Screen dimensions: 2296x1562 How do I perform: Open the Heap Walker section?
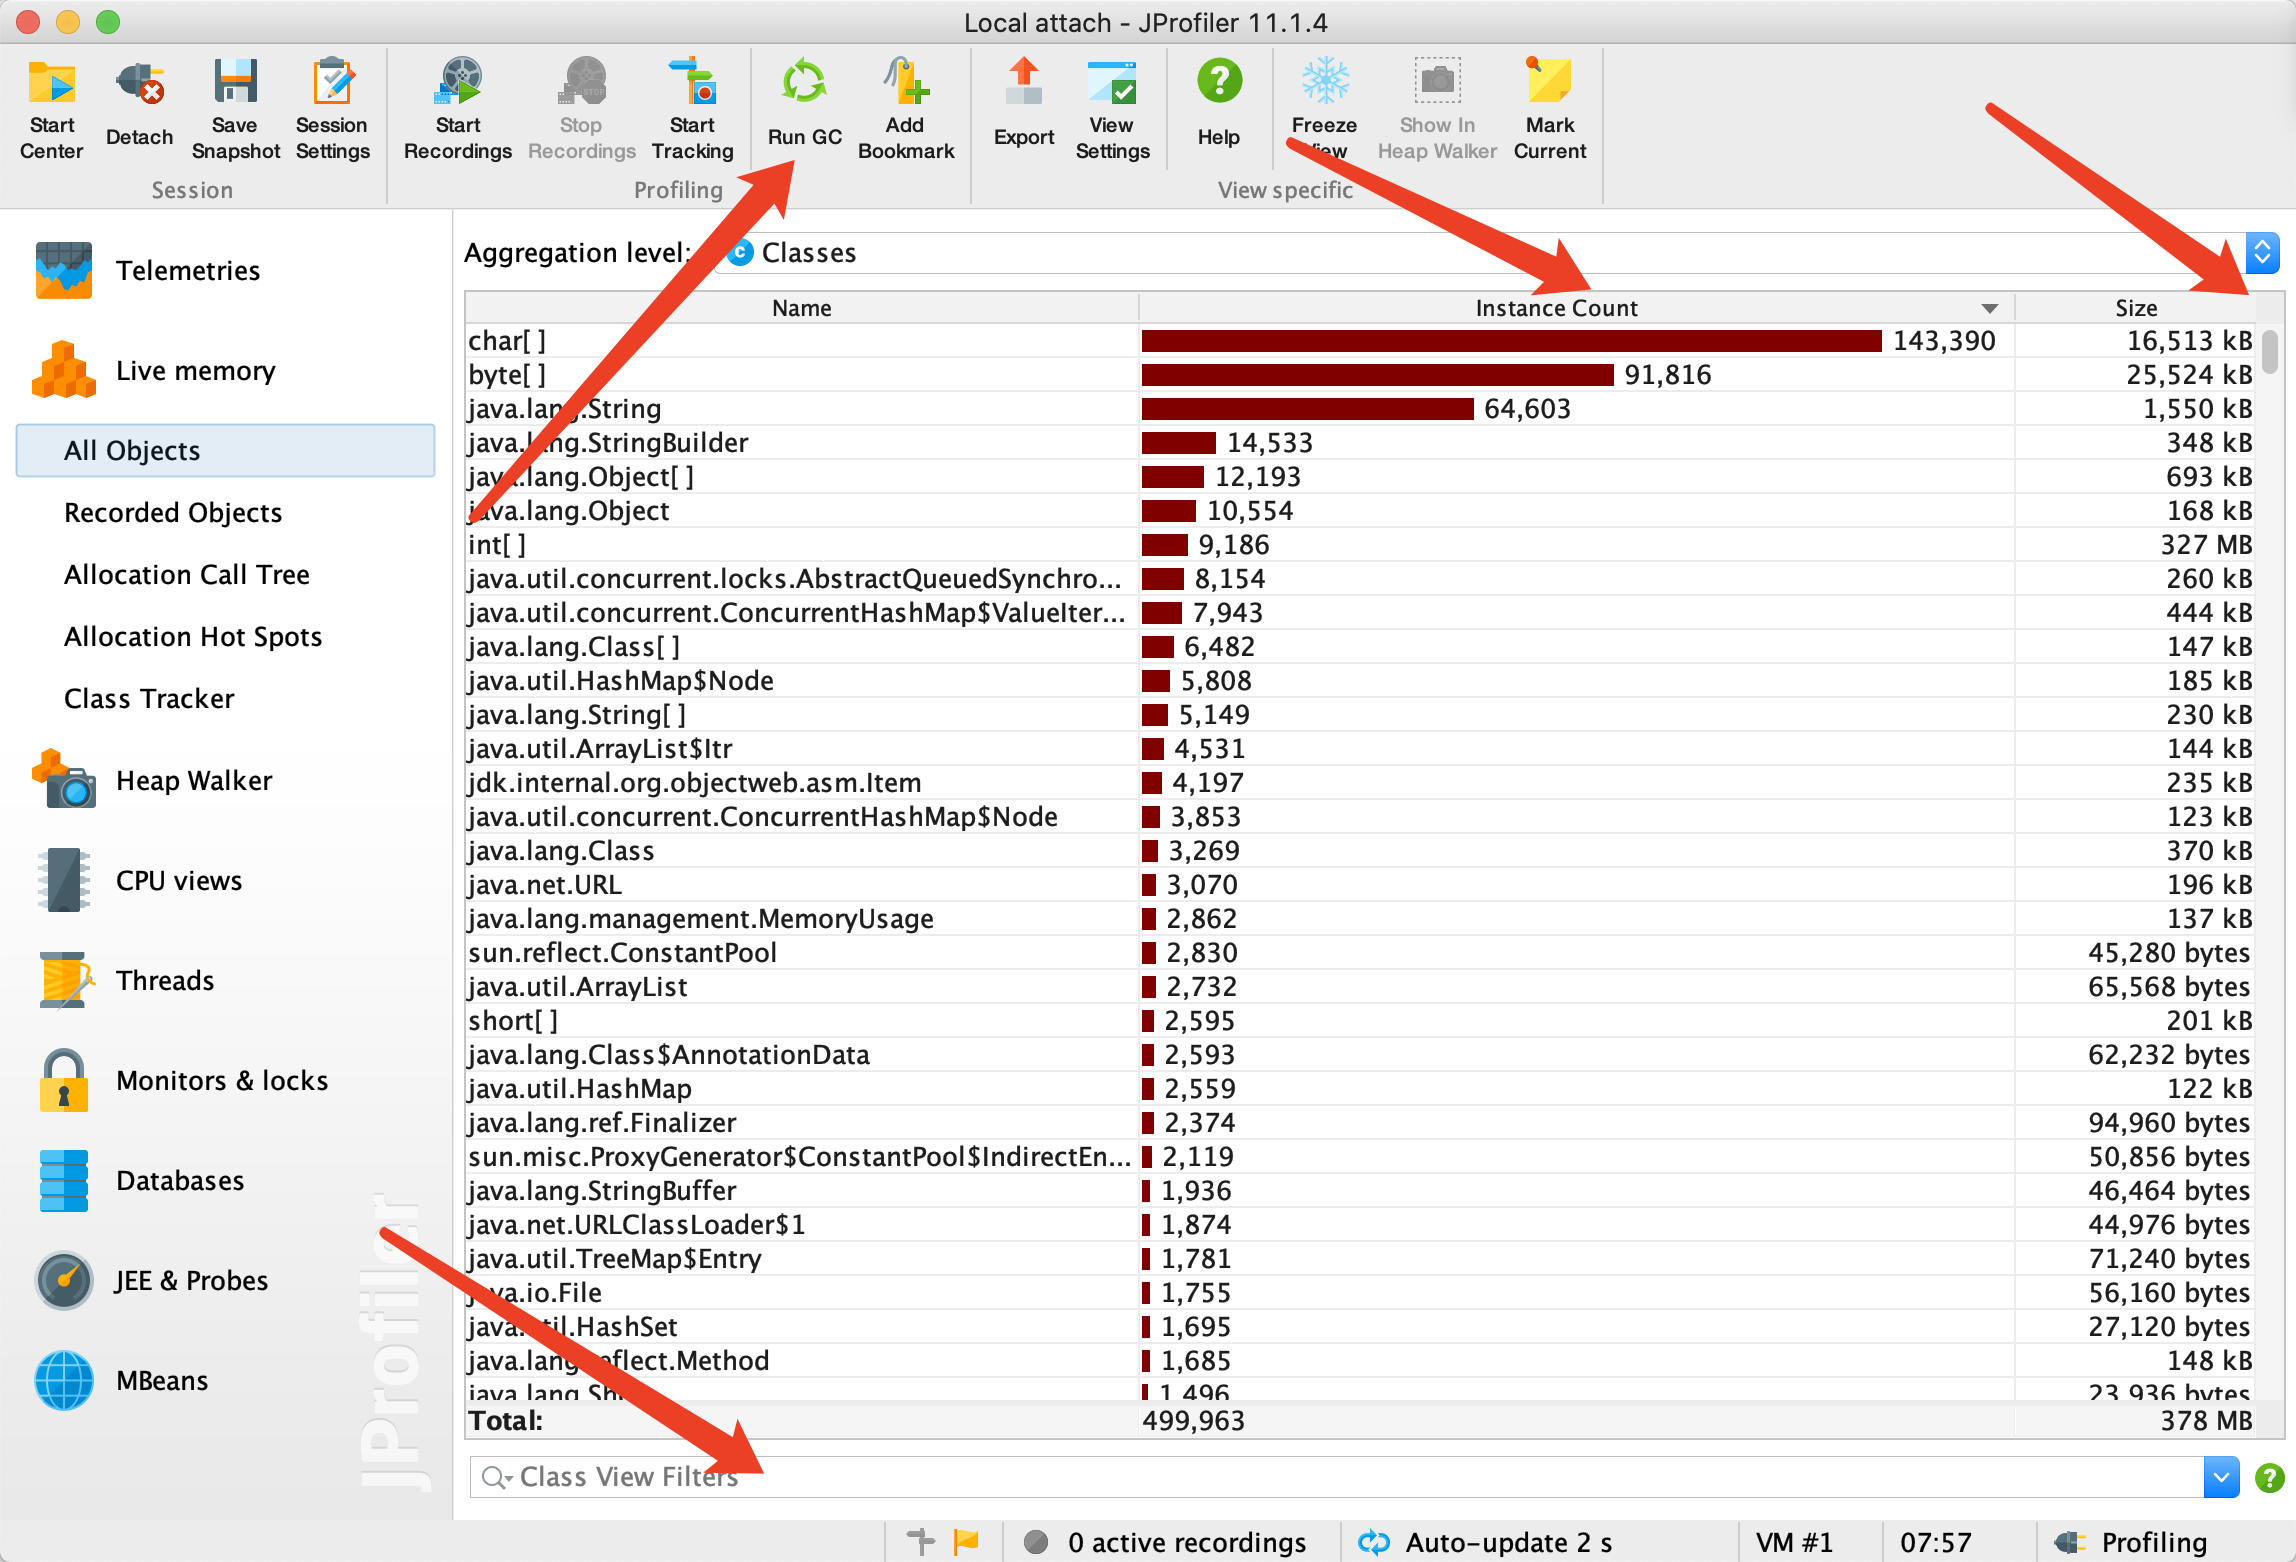coord(193,780)
